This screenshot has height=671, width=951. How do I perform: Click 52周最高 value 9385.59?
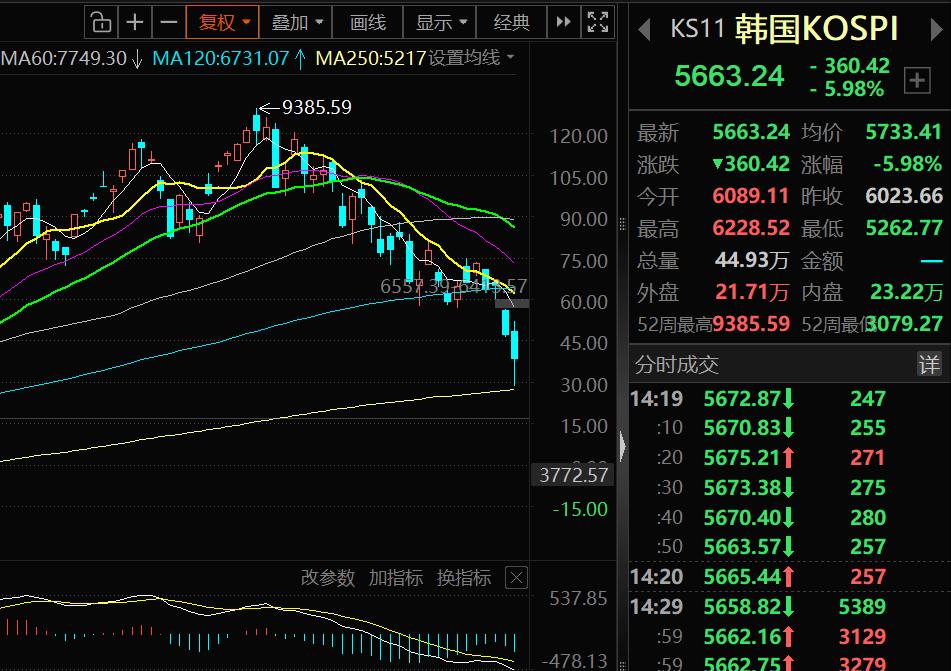[751, 324]
